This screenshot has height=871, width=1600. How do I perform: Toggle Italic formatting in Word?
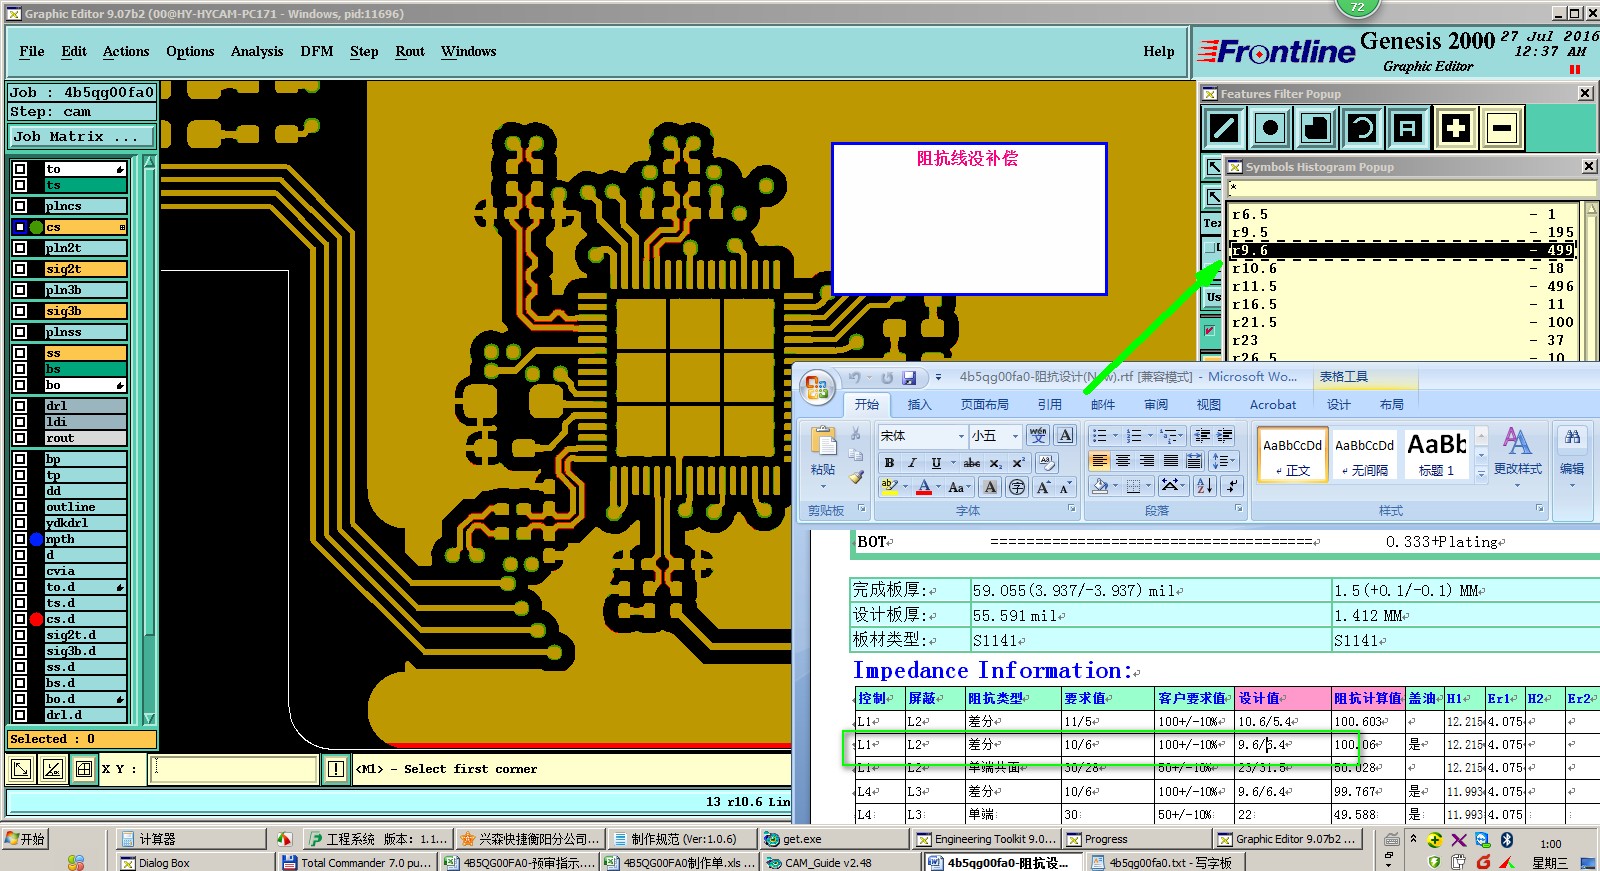point(912,463)
